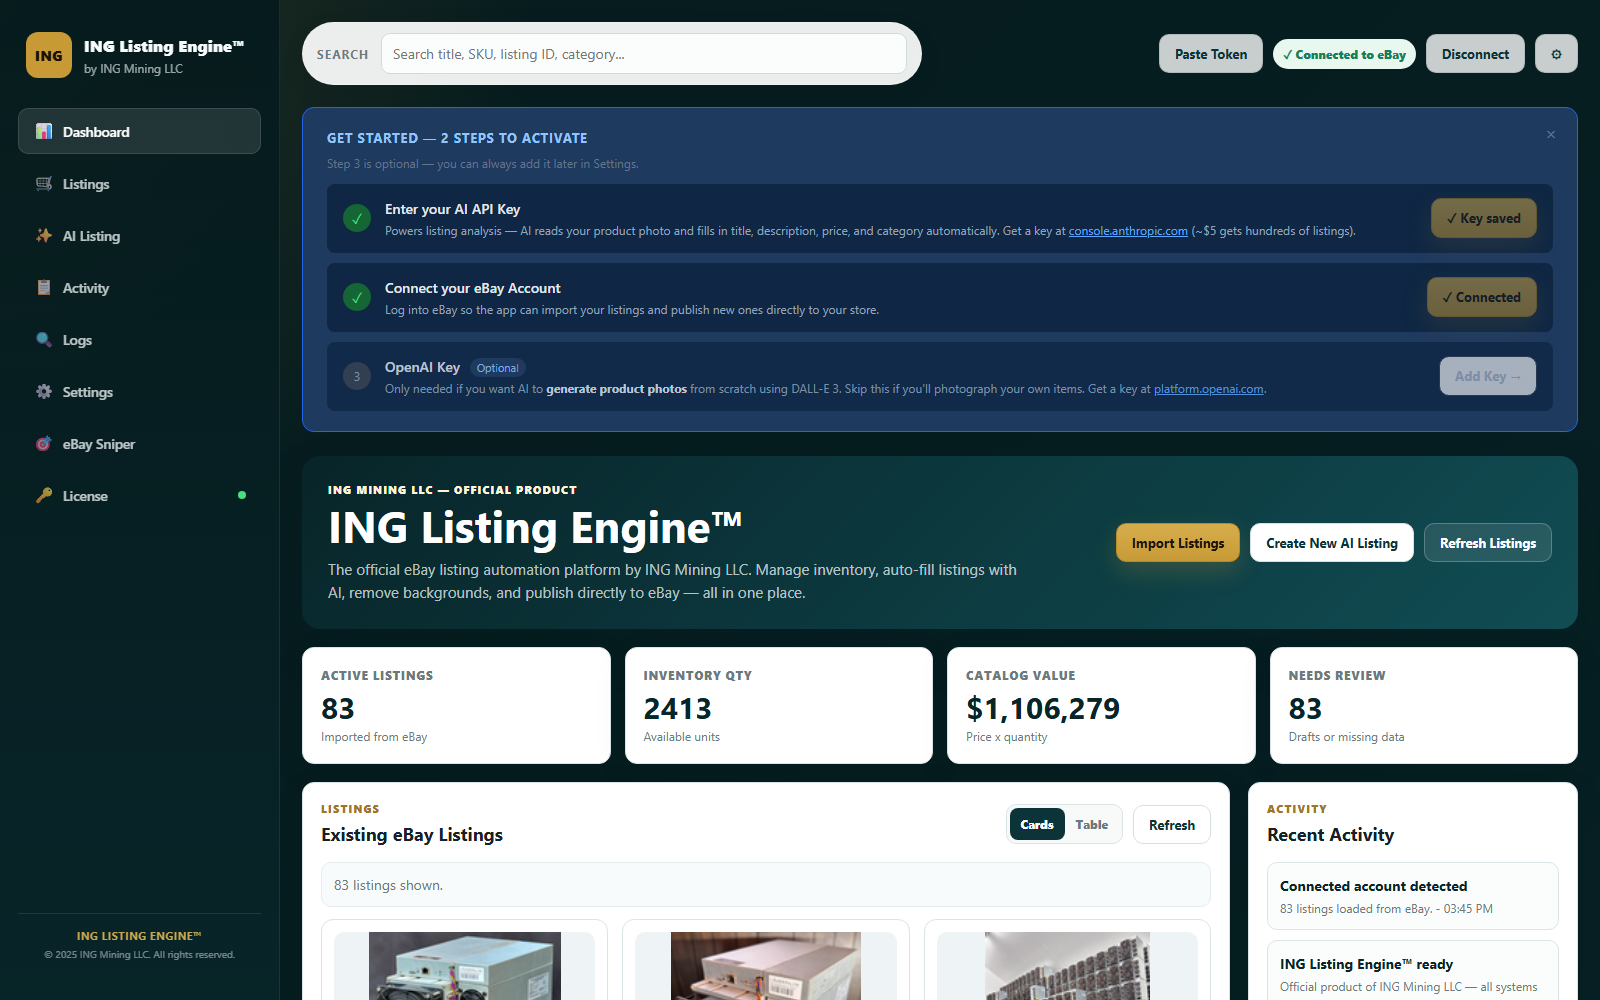Open License page from sidebar
The width and height of the screenshot is (1600, 1000).
pos(139,495)
